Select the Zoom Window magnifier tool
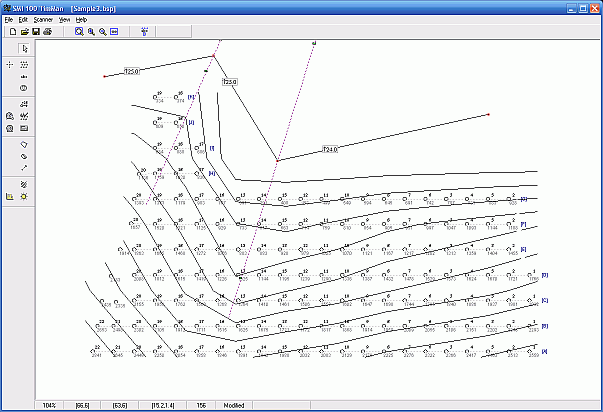 (x=79, y=32)
